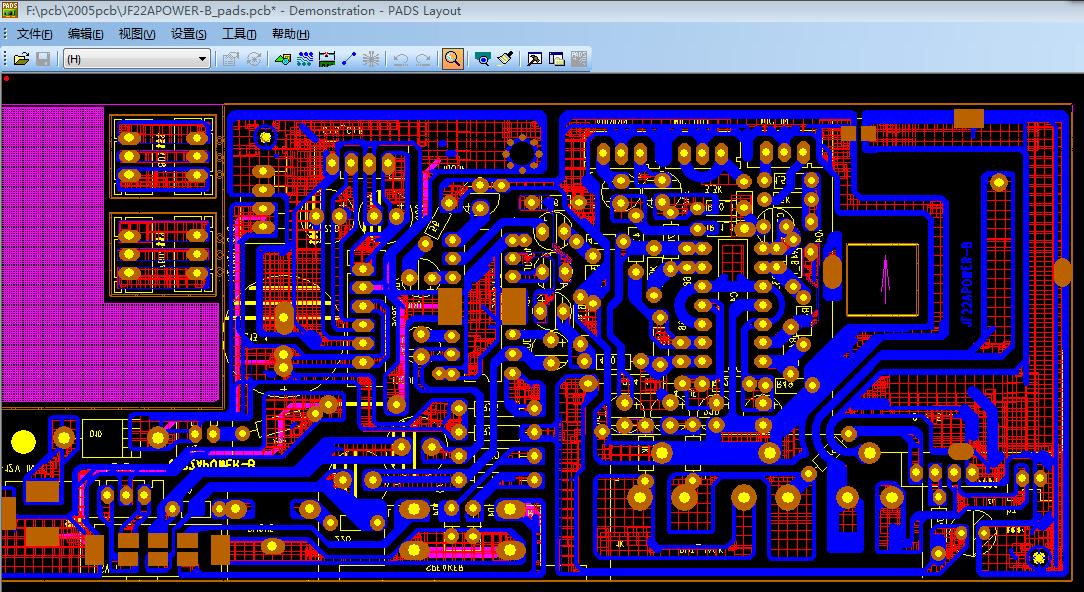Open the ECO toolbar icon
1084x592 pixels.
point(327,58)
